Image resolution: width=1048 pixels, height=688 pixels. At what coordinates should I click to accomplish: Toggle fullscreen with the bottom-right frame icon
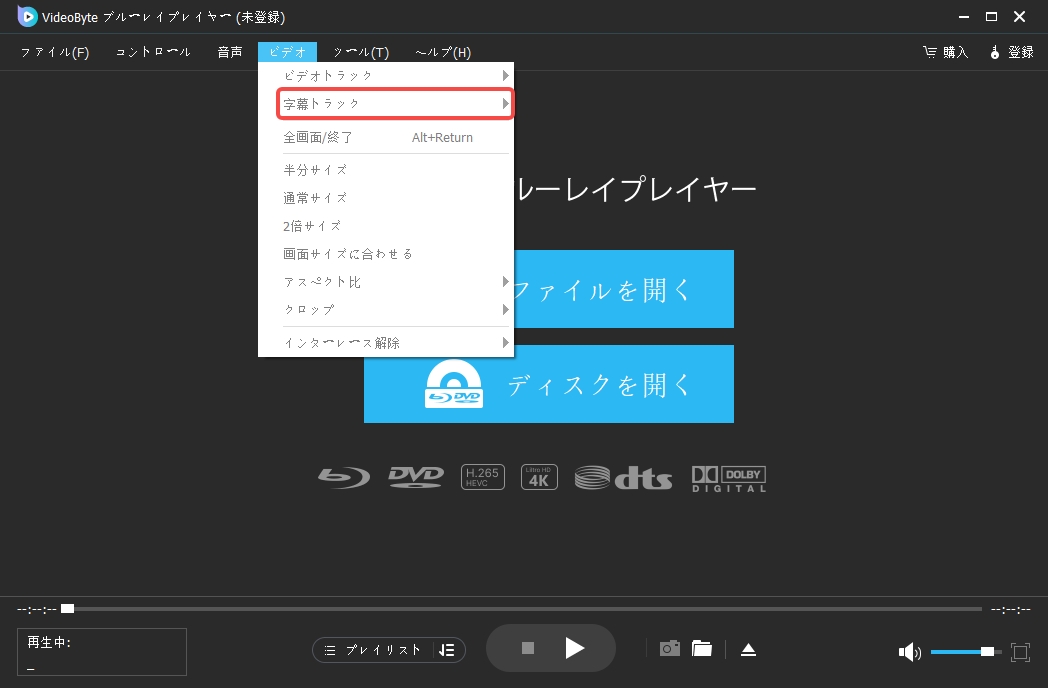click(1021, 652)
